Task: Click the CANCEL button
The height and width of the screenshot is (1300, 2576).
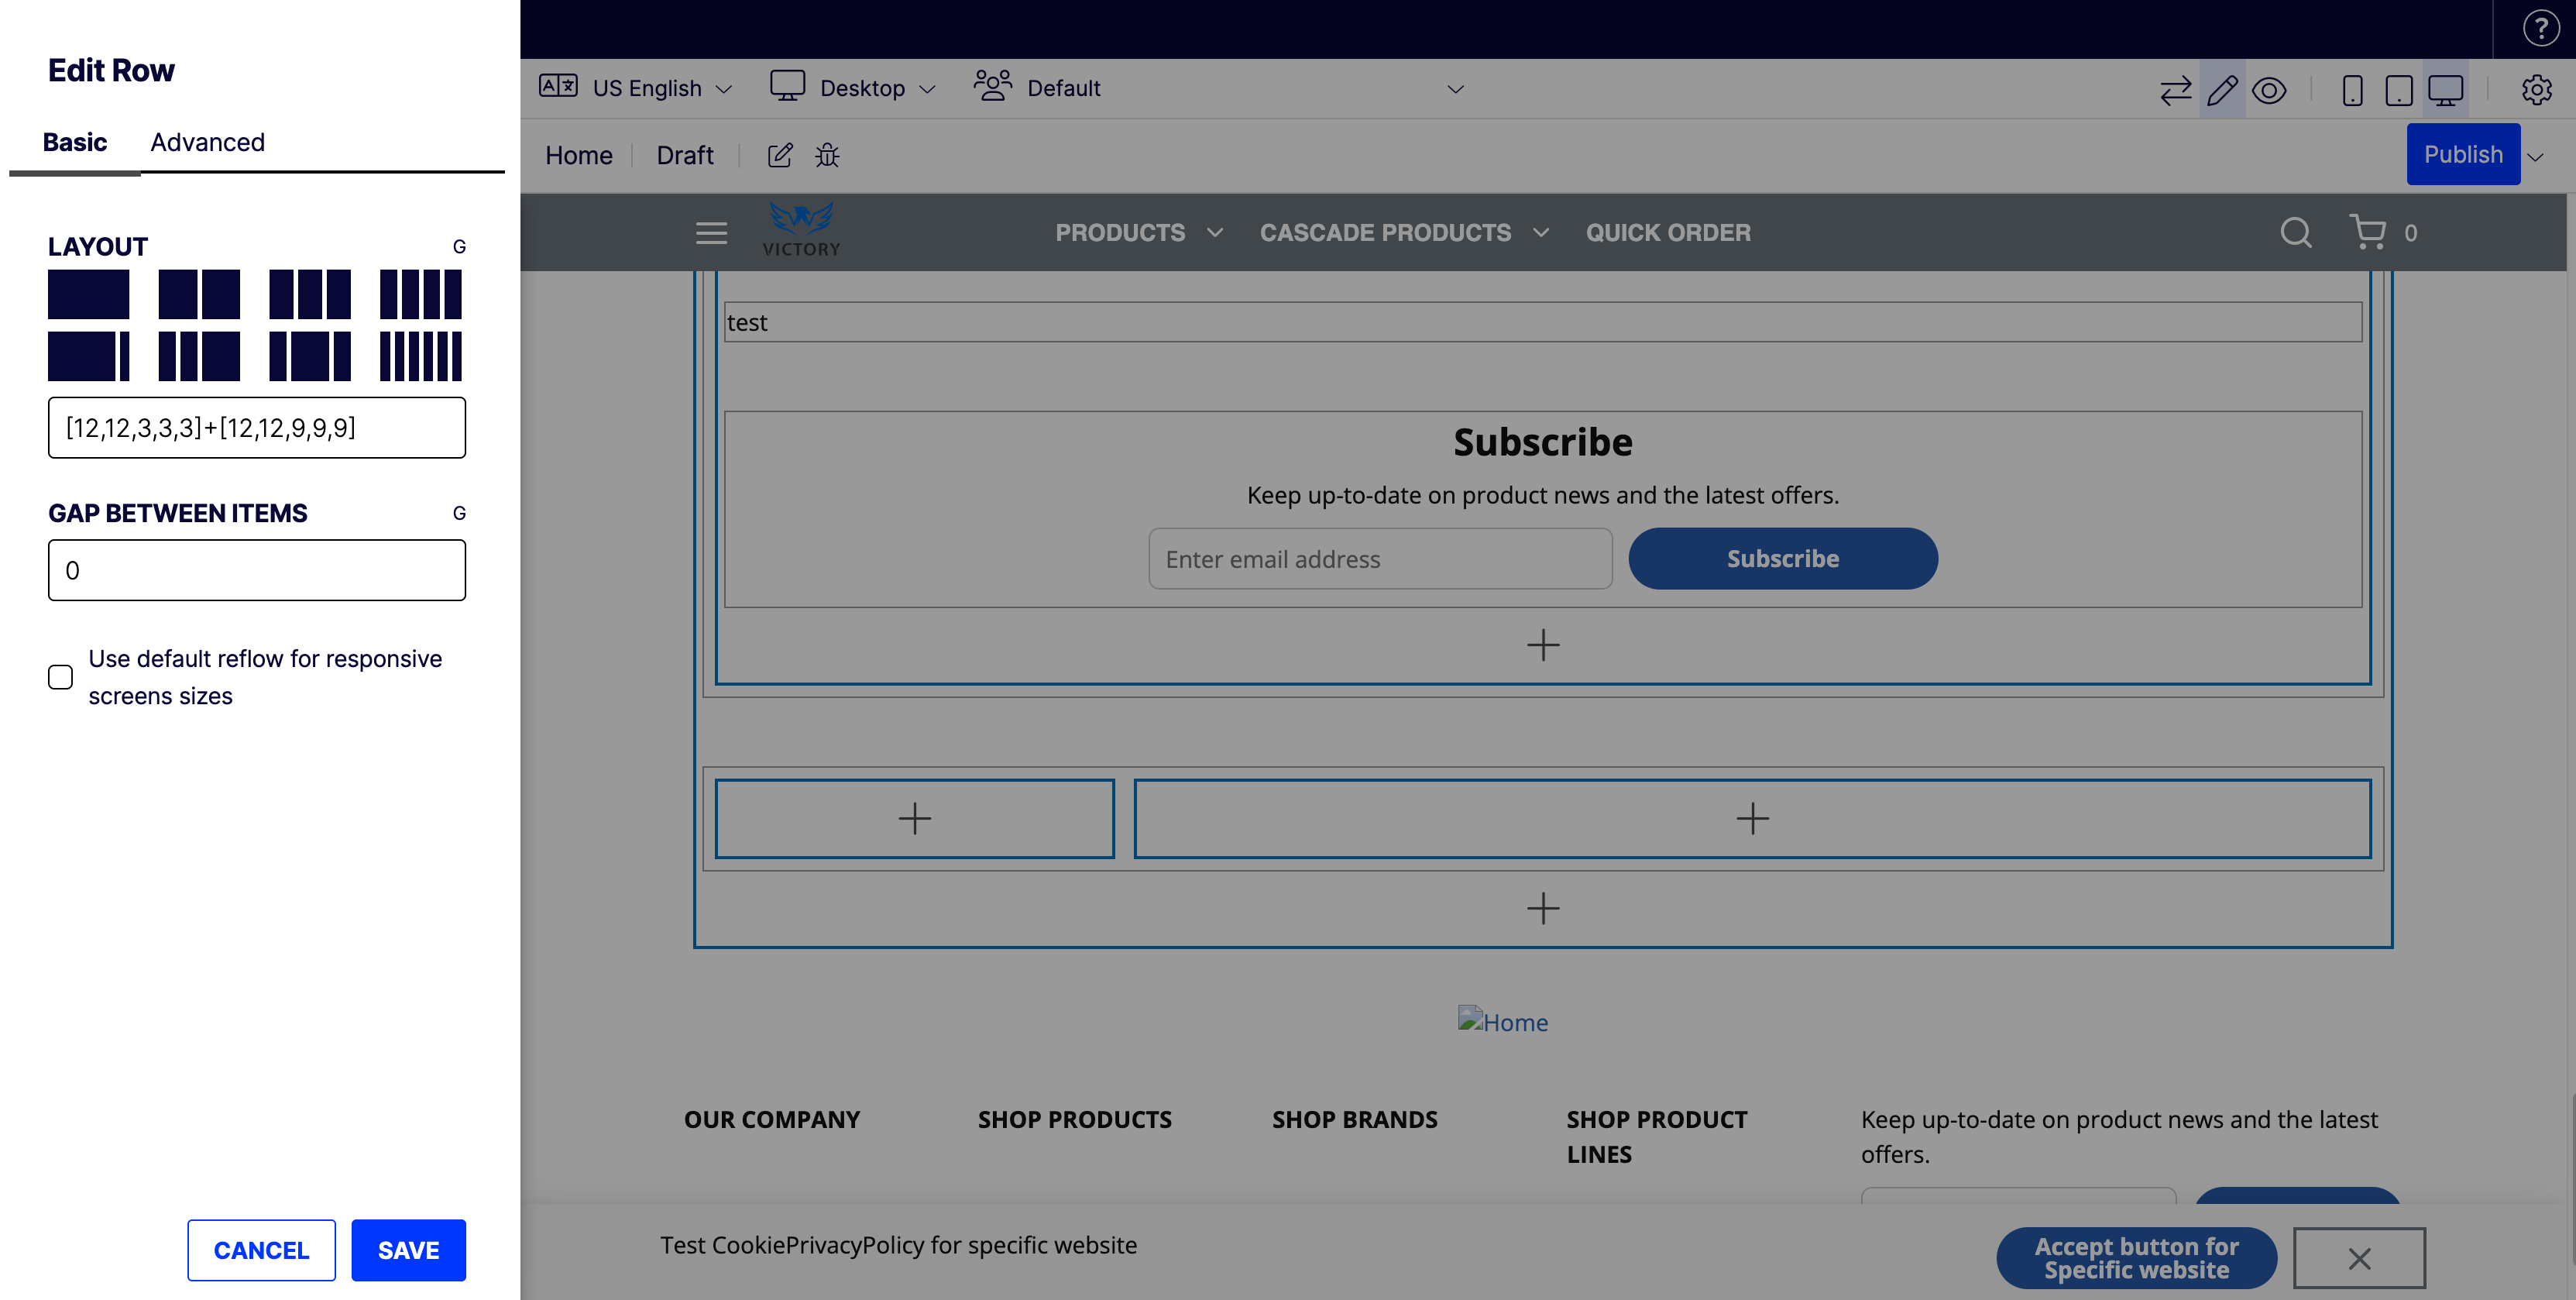Action: [261, 1250]
